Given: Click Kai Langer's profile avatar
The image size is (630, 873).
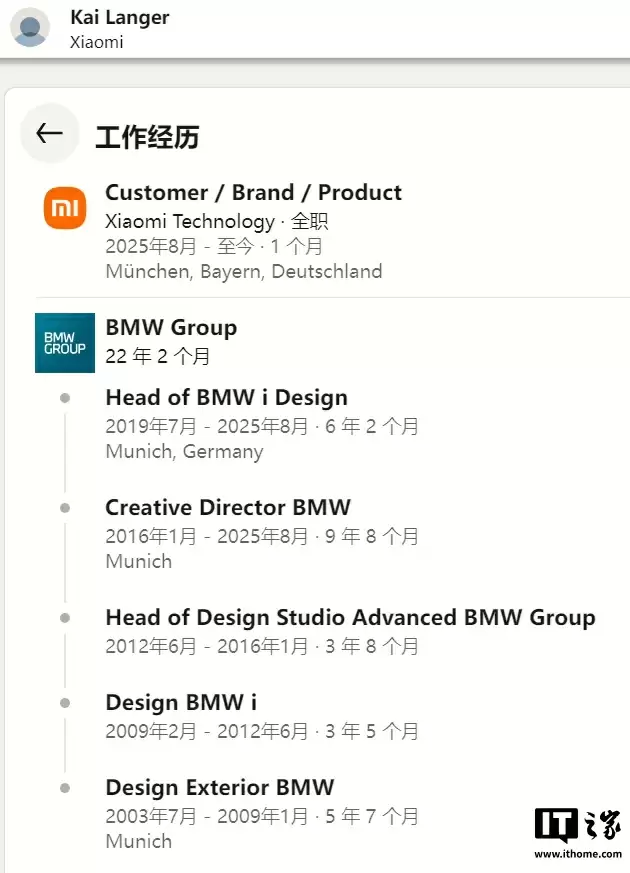Looking at the screenshot, I should 30,27.
